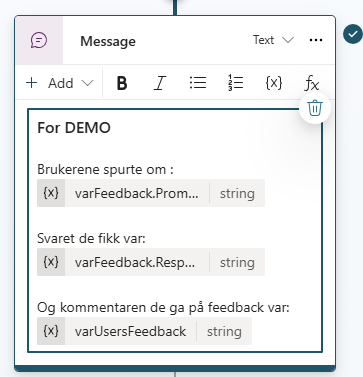Click the Message node chat bubble icon
The width and height of the screenshot is (363, 377).
[x=39, y=41]
